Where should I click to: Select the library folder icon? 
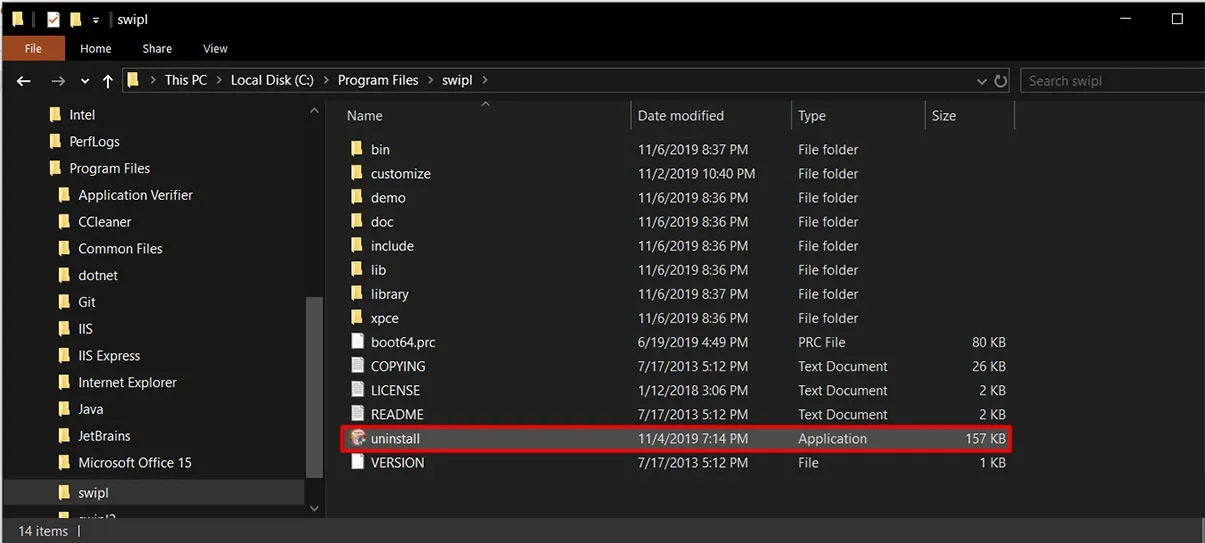coord(358,293)
